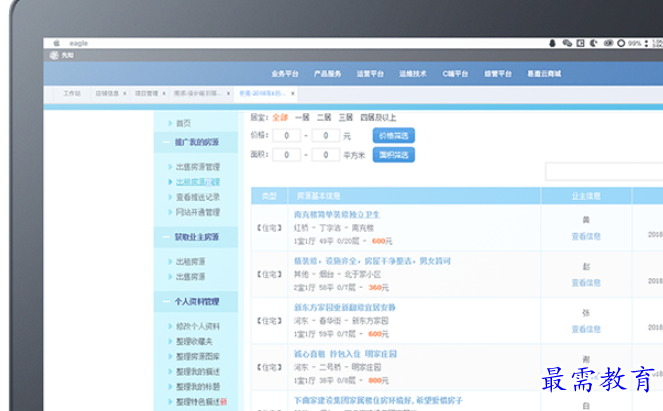Select the 四居及以上 room filter
The width and height of the screenshot is (663, 411).
click(379, 117)
